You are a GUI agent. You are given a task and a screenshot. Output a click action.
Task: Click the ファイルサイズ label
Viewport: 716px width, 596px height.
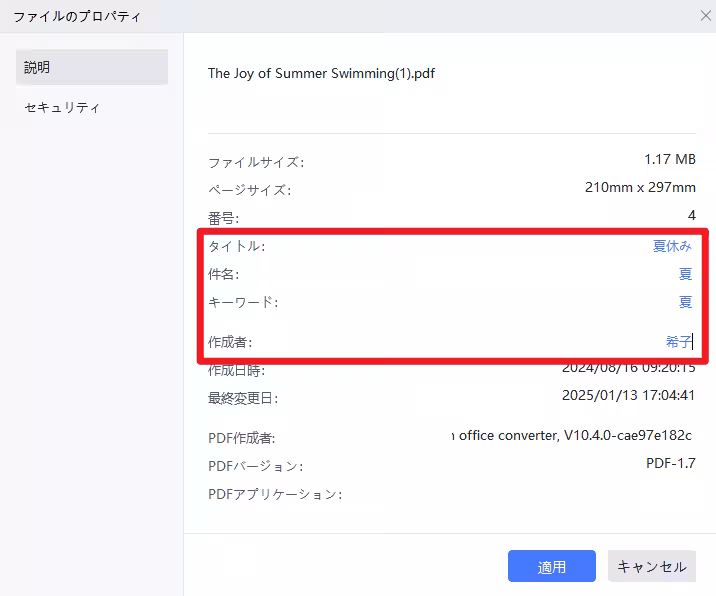click(x=255, y=162)
